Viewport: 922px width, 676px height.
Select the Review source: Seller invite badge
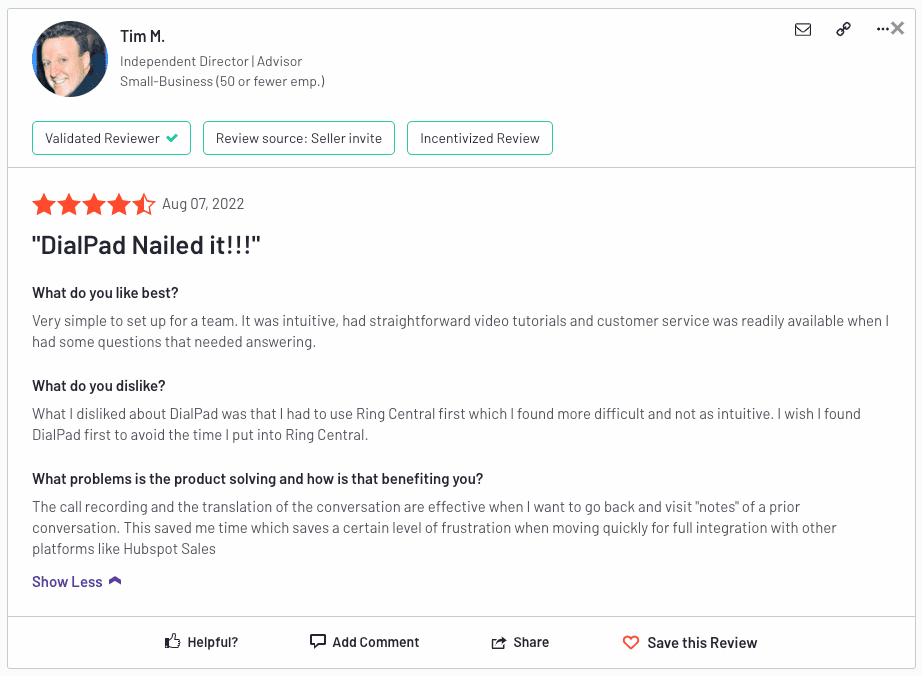299,138
